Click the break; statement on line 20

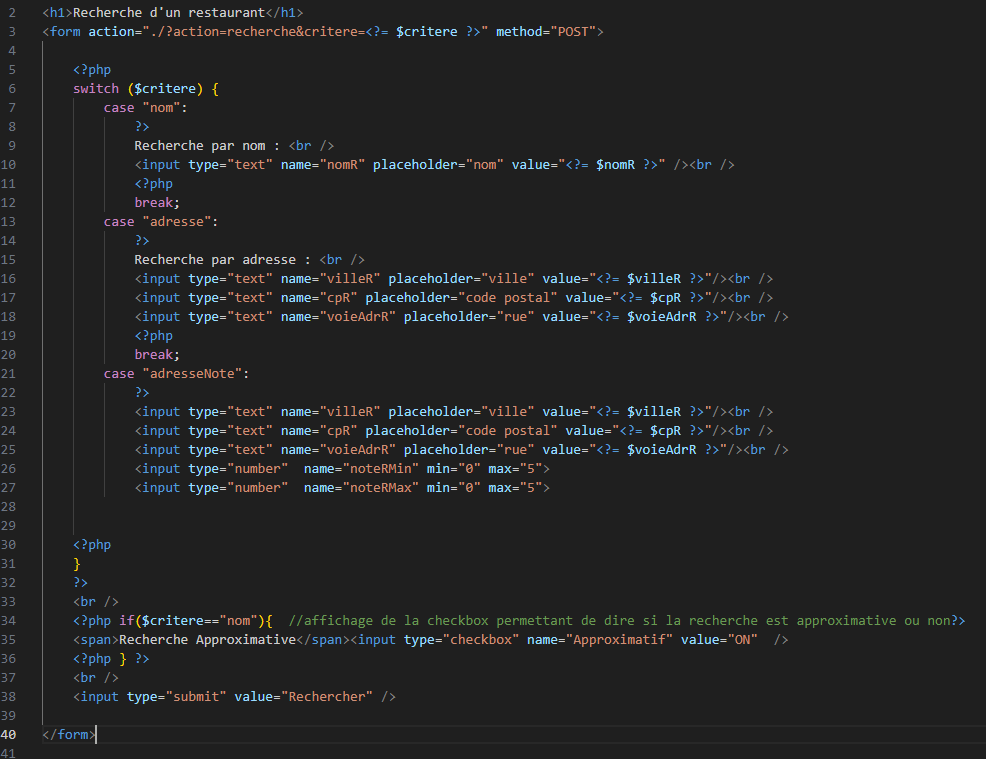(157, 355)
